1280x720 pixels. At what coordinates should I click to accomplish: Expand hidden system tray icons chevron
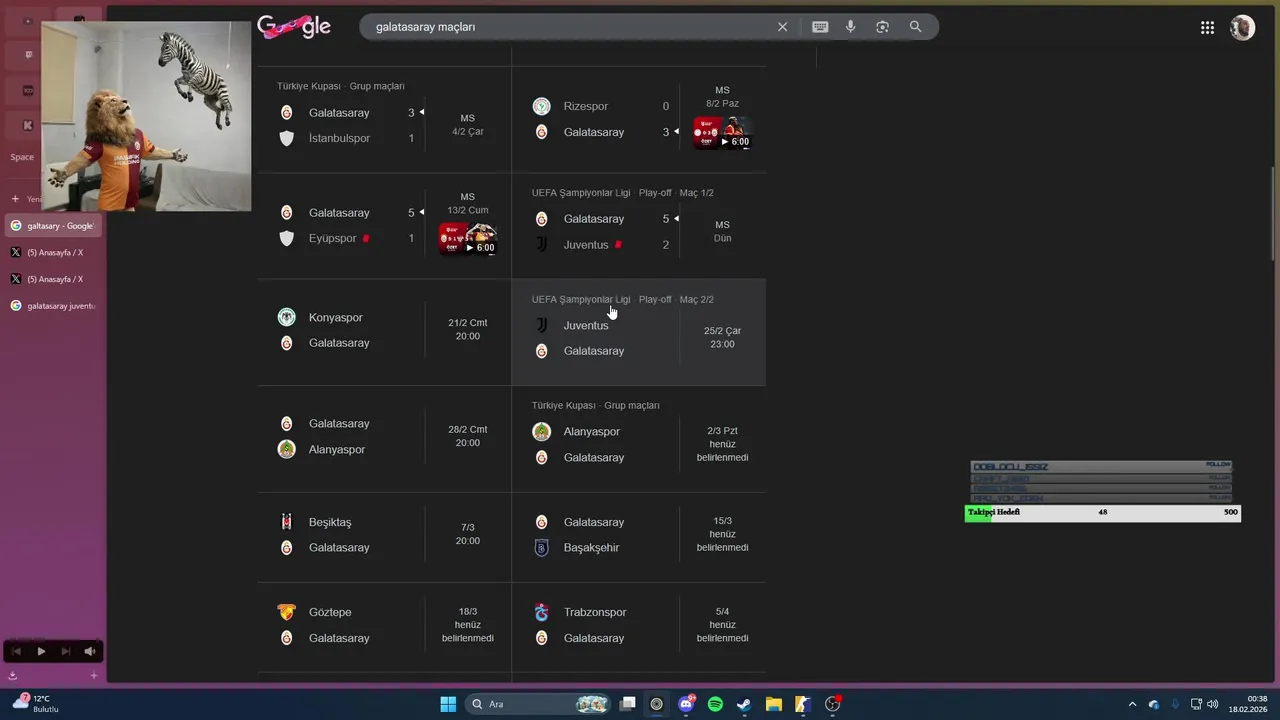1132,704
